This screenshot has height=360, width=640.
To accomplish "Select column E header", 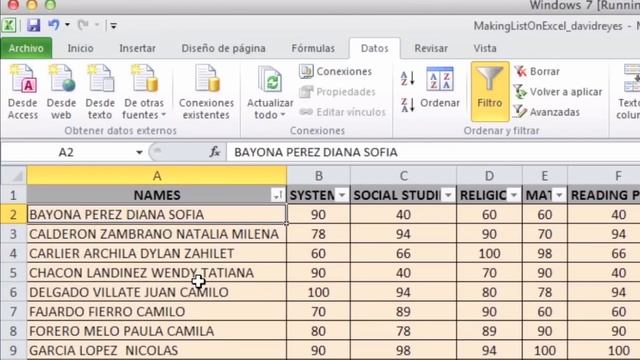I will (x=544, y=176).
